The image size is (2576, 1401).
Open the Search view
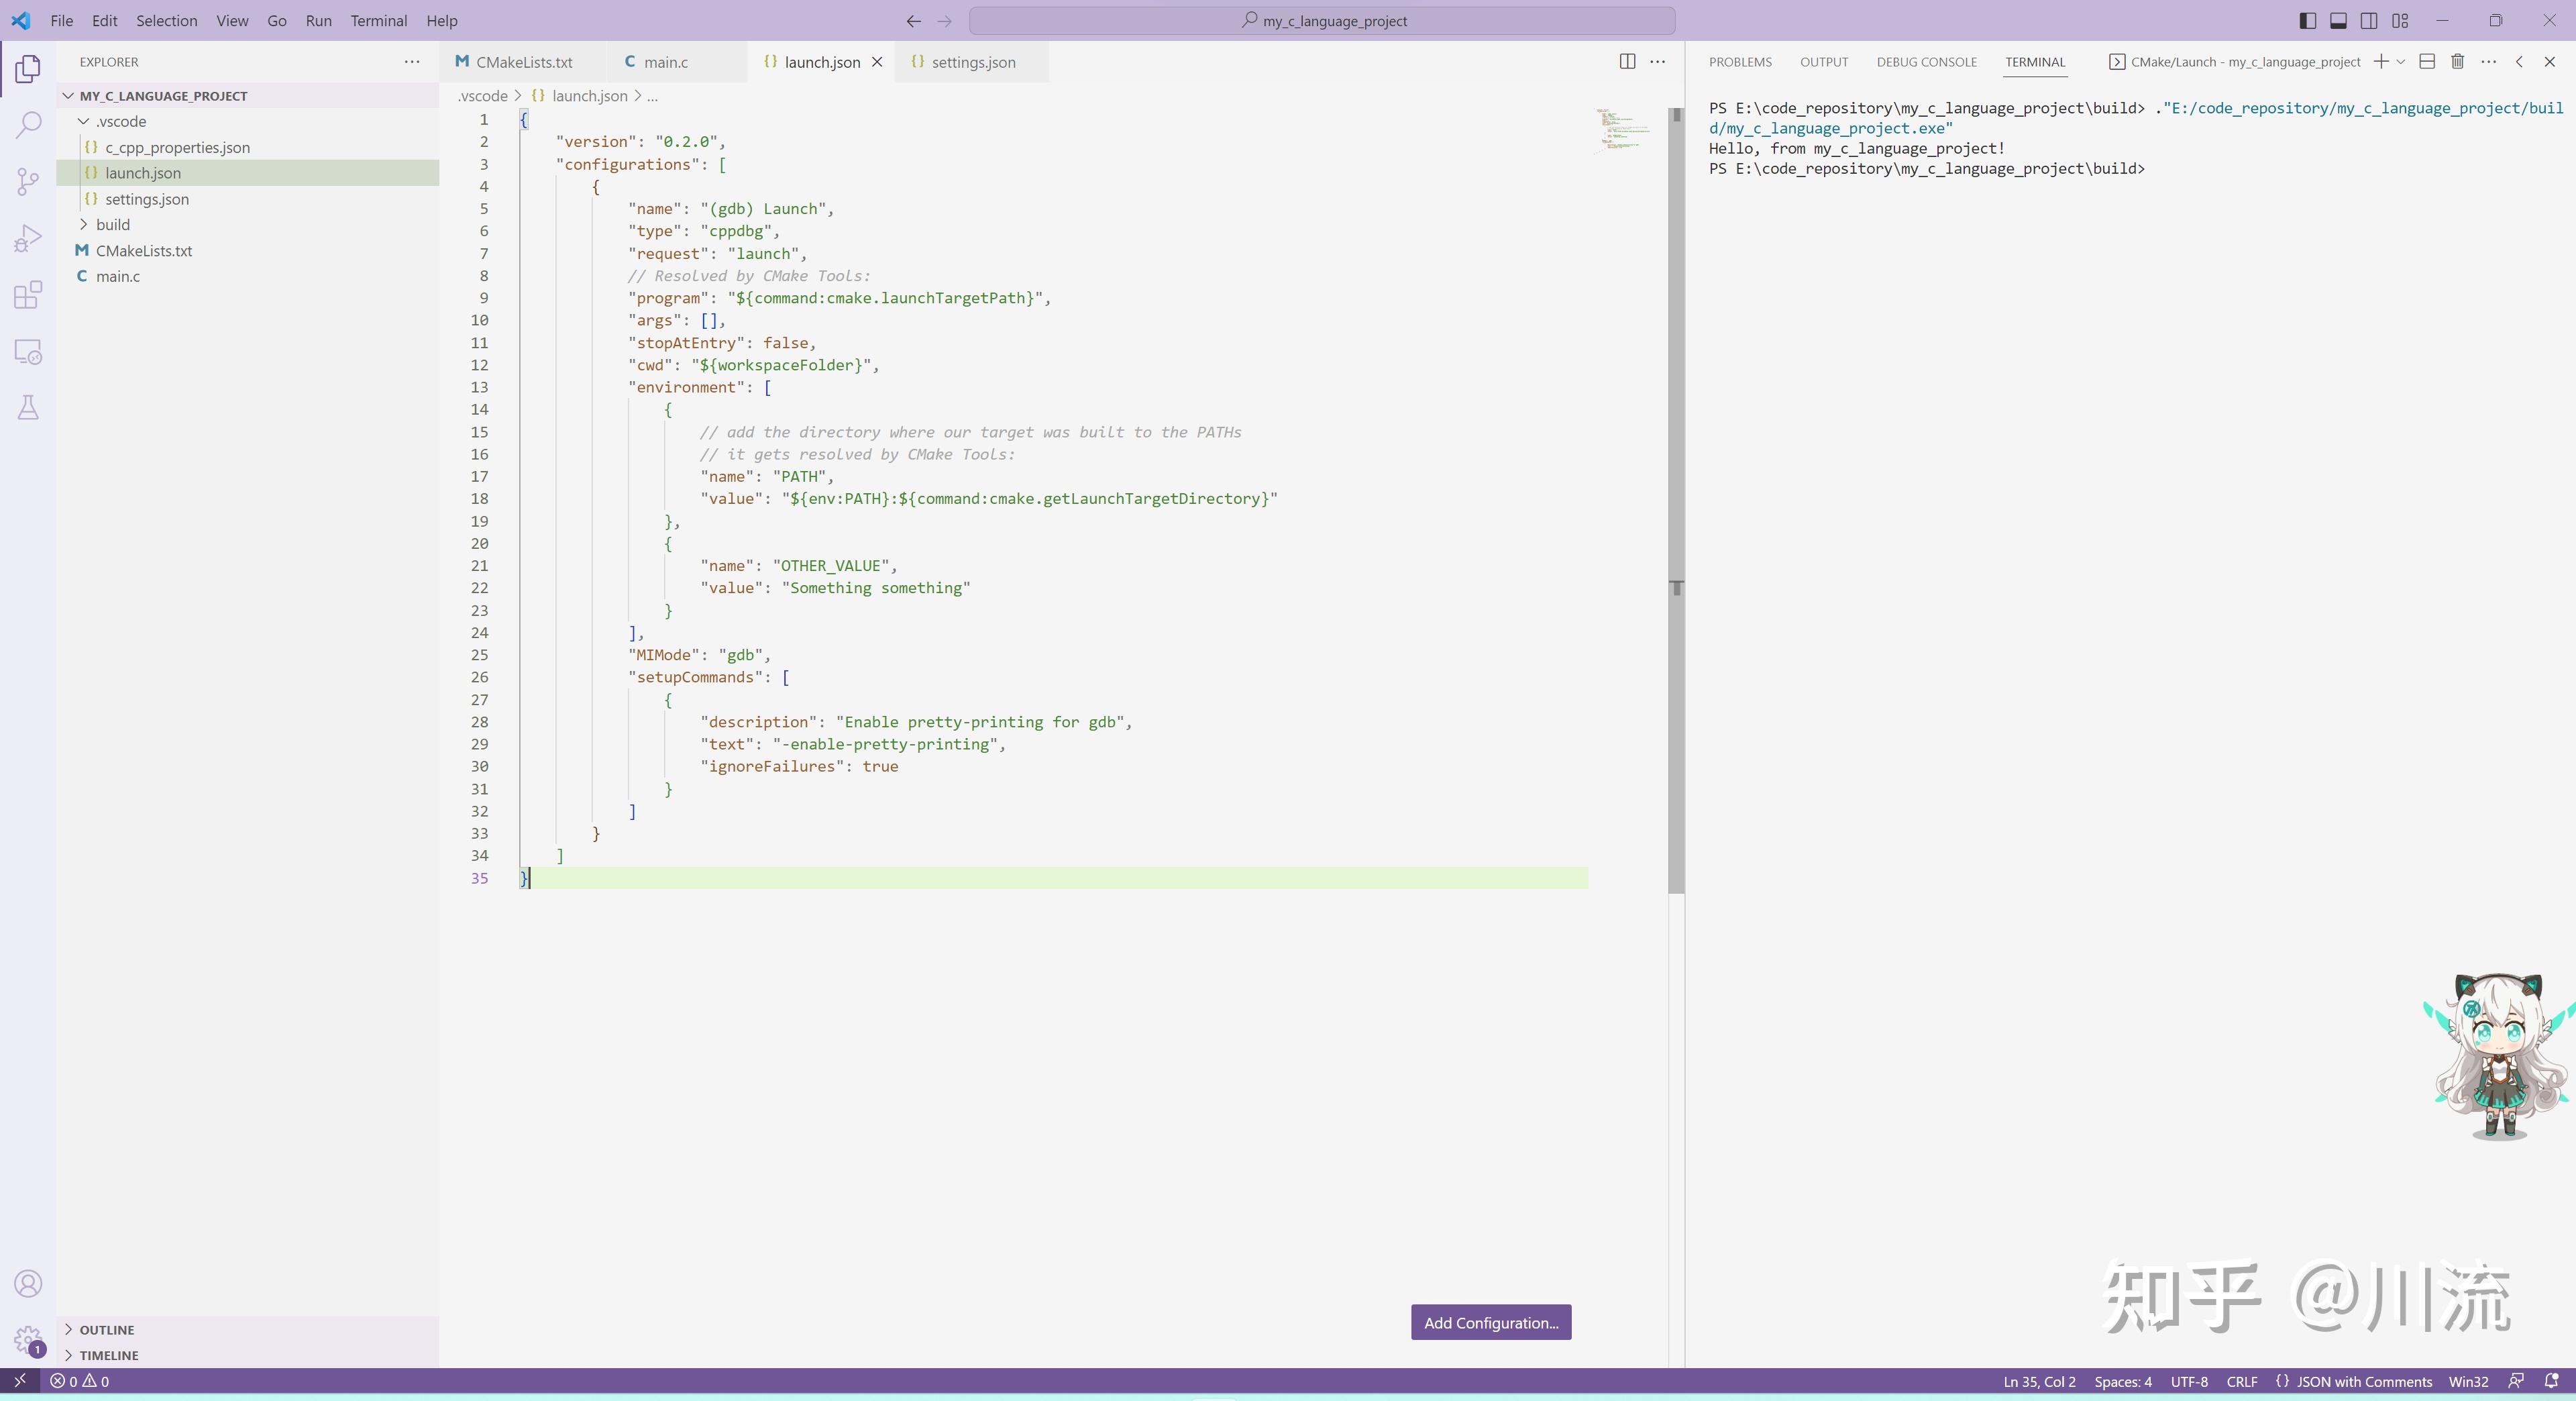[28, 124]
